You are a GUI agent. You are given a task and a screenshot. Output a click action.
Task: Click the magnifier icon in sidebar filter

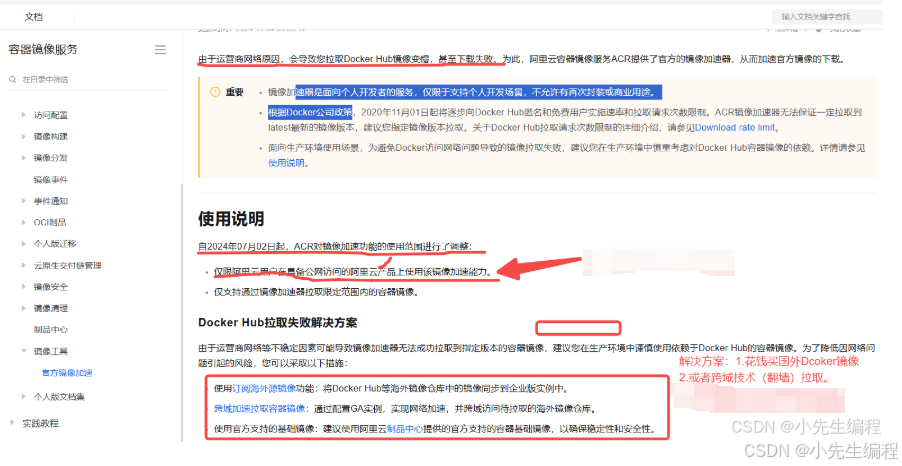13,79
